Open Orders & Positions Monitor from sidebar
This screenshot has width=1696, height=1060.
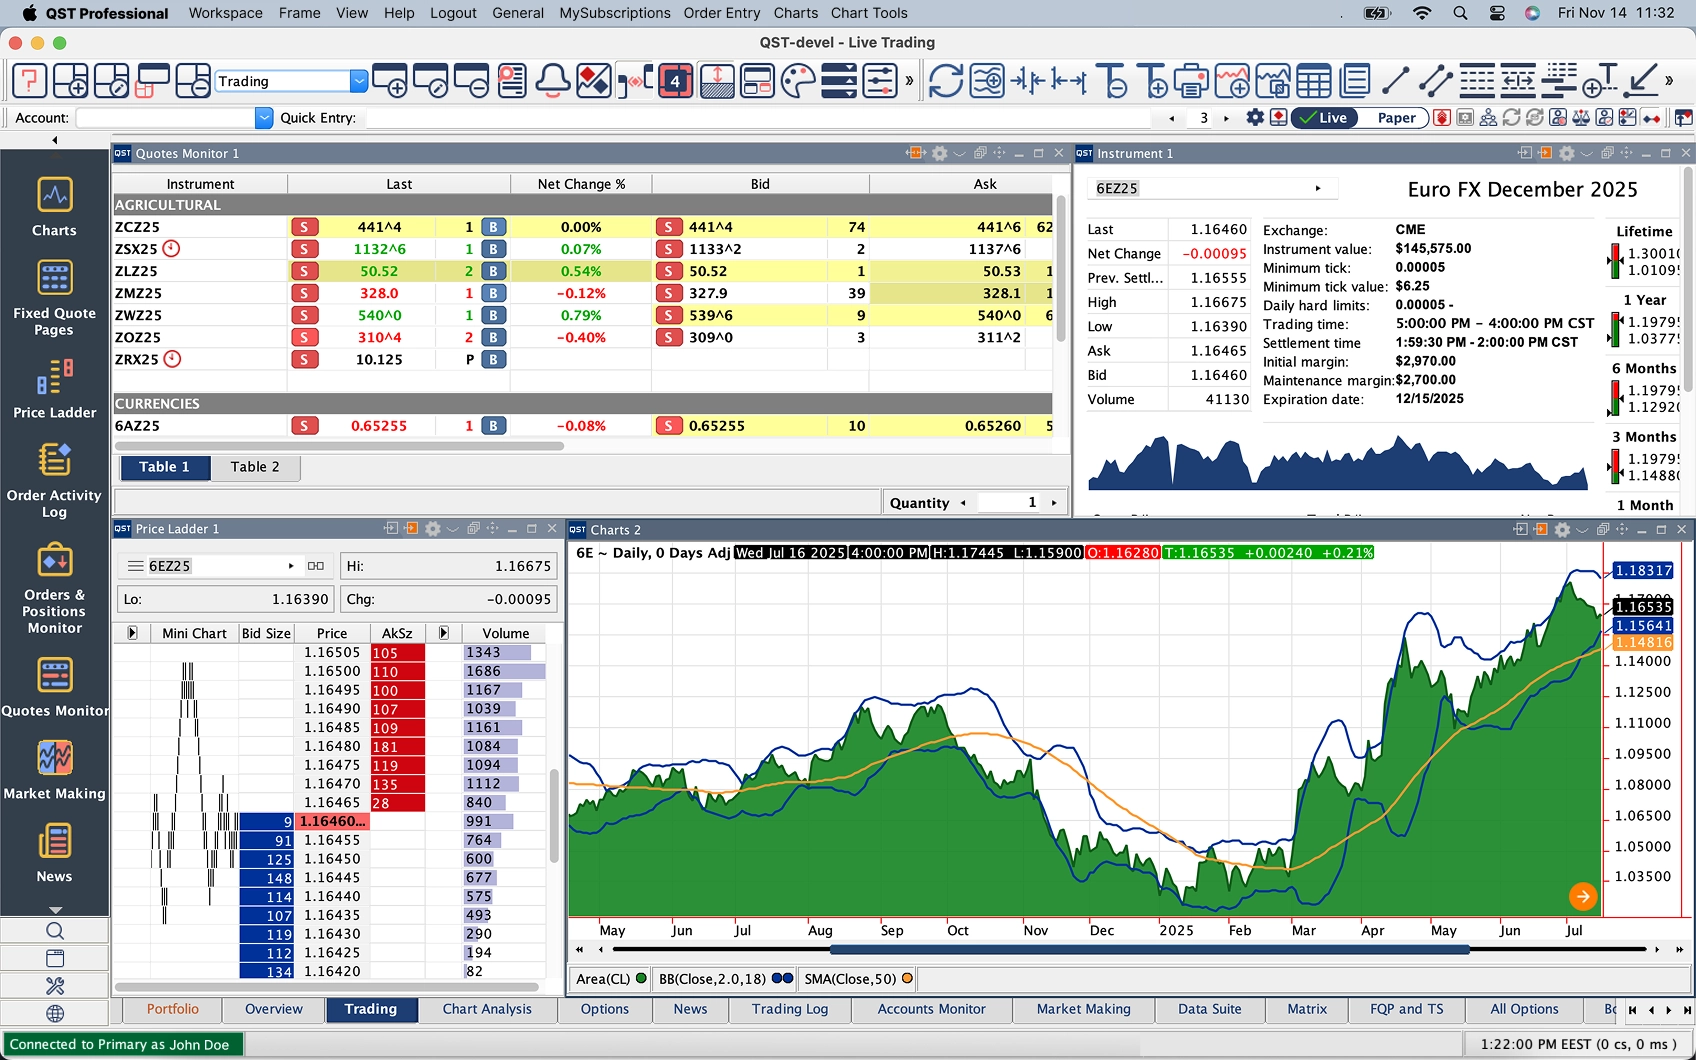pyautogui.click(x=54, y=588)
